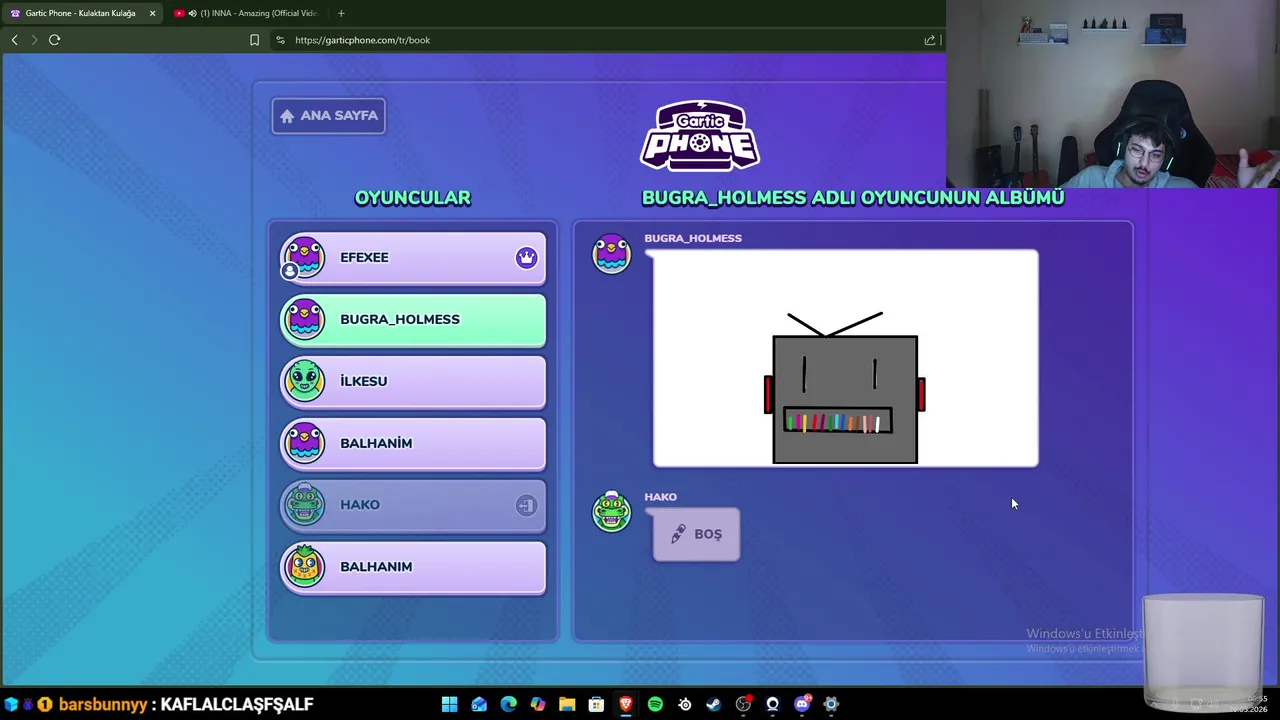Click the Brave browser taskbar icon
1280x720 pixels.
coord(626,704)
